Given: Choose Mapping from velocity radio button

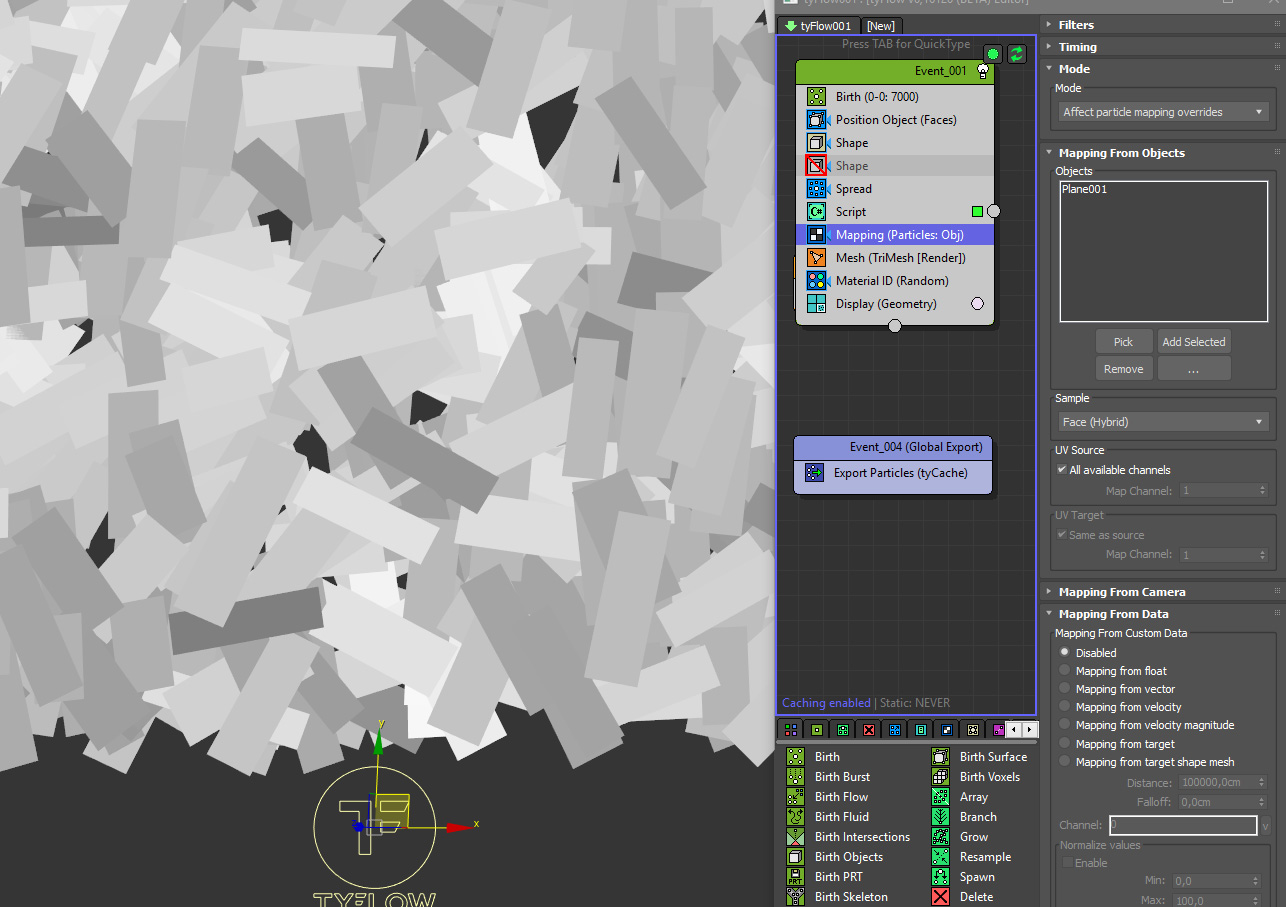Looking at the screenshot, I should (x=1065, y=707).
